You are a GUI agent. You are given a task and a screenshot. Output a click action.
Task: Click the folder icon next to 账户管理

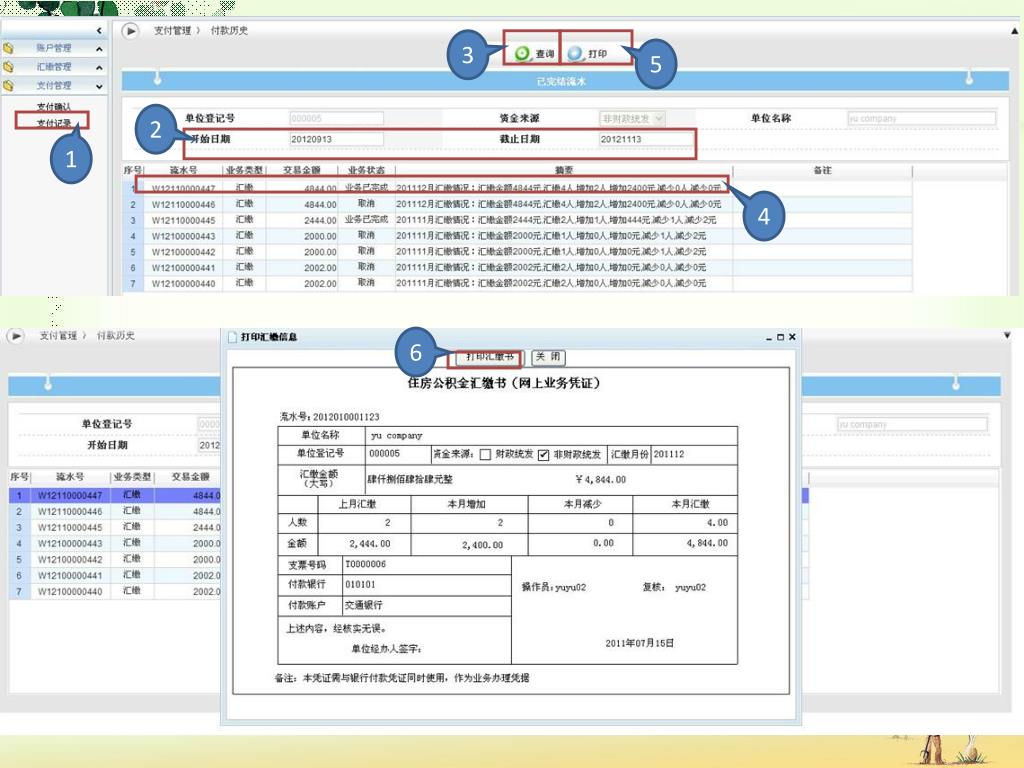[x=9, y=48]
